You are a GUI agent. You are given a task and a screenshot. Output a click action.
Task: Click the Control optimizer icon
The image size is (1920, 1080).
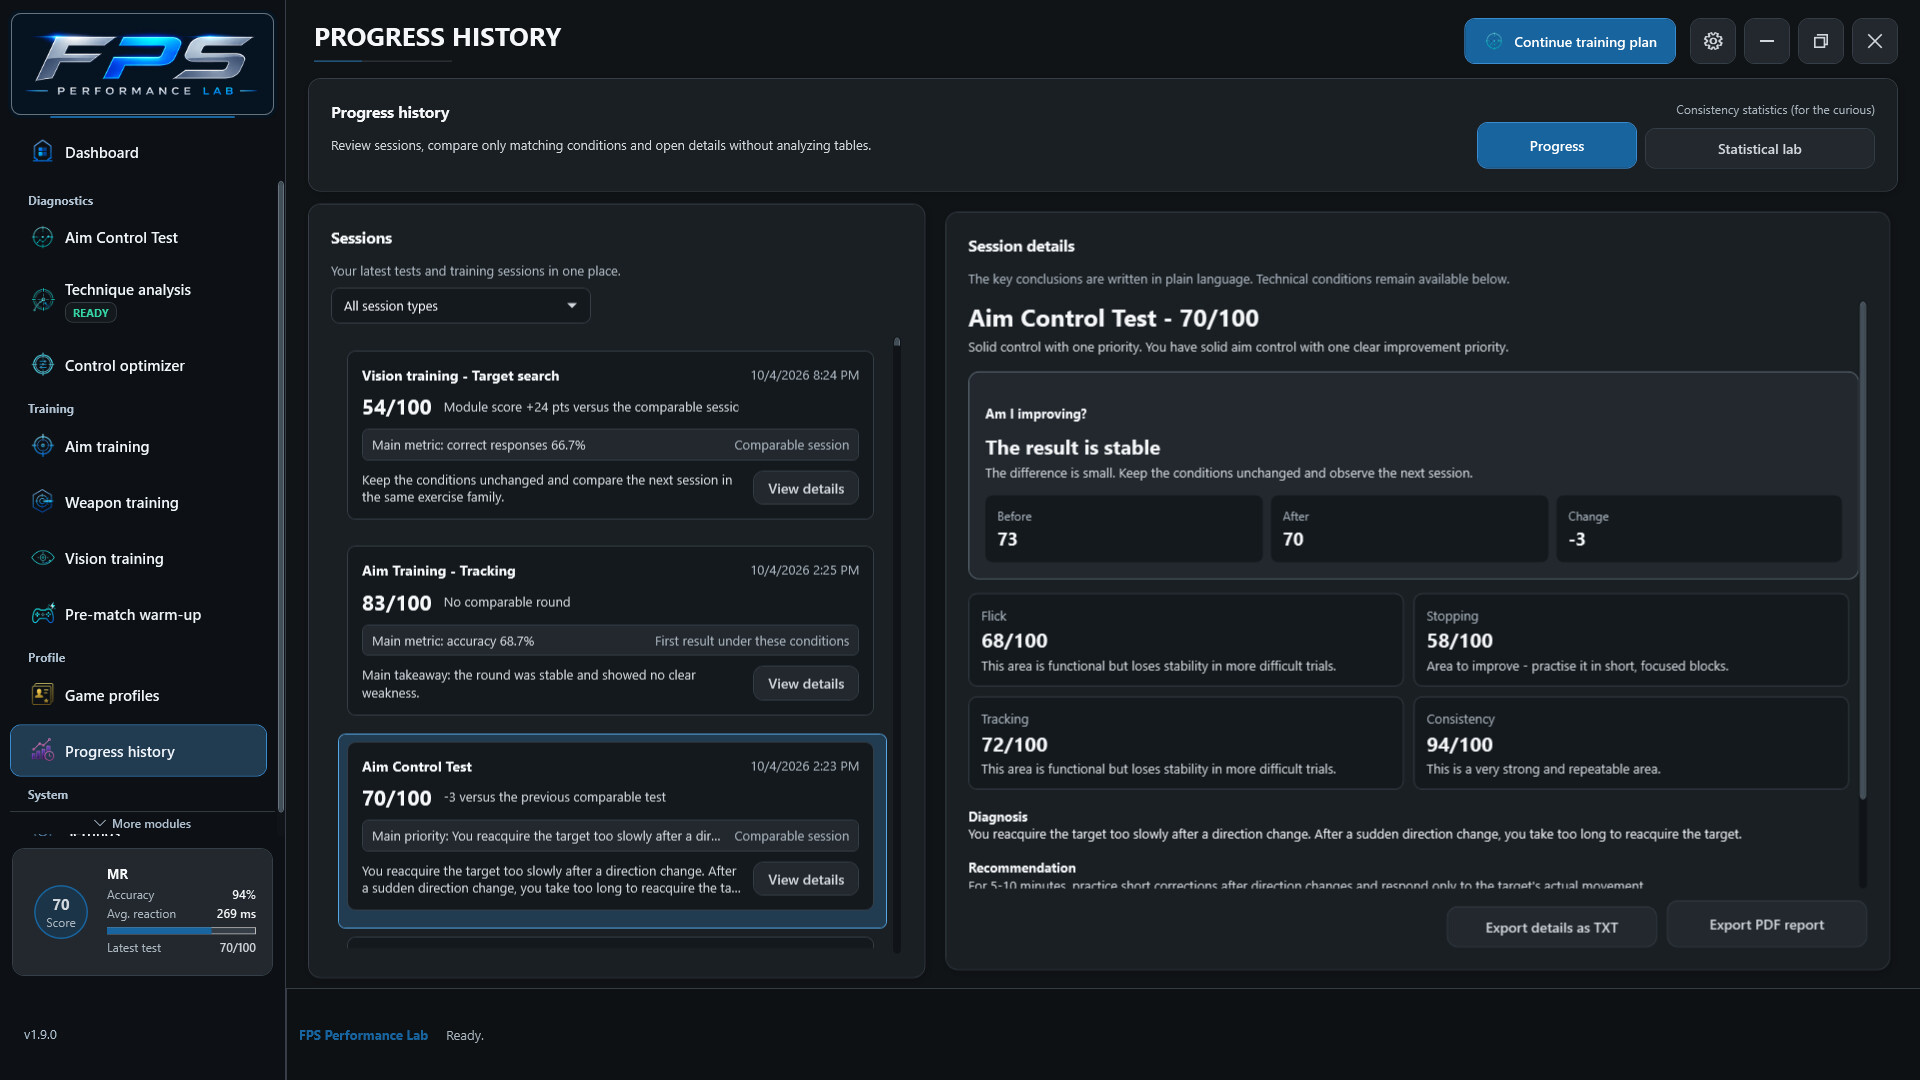click(42, 365)
